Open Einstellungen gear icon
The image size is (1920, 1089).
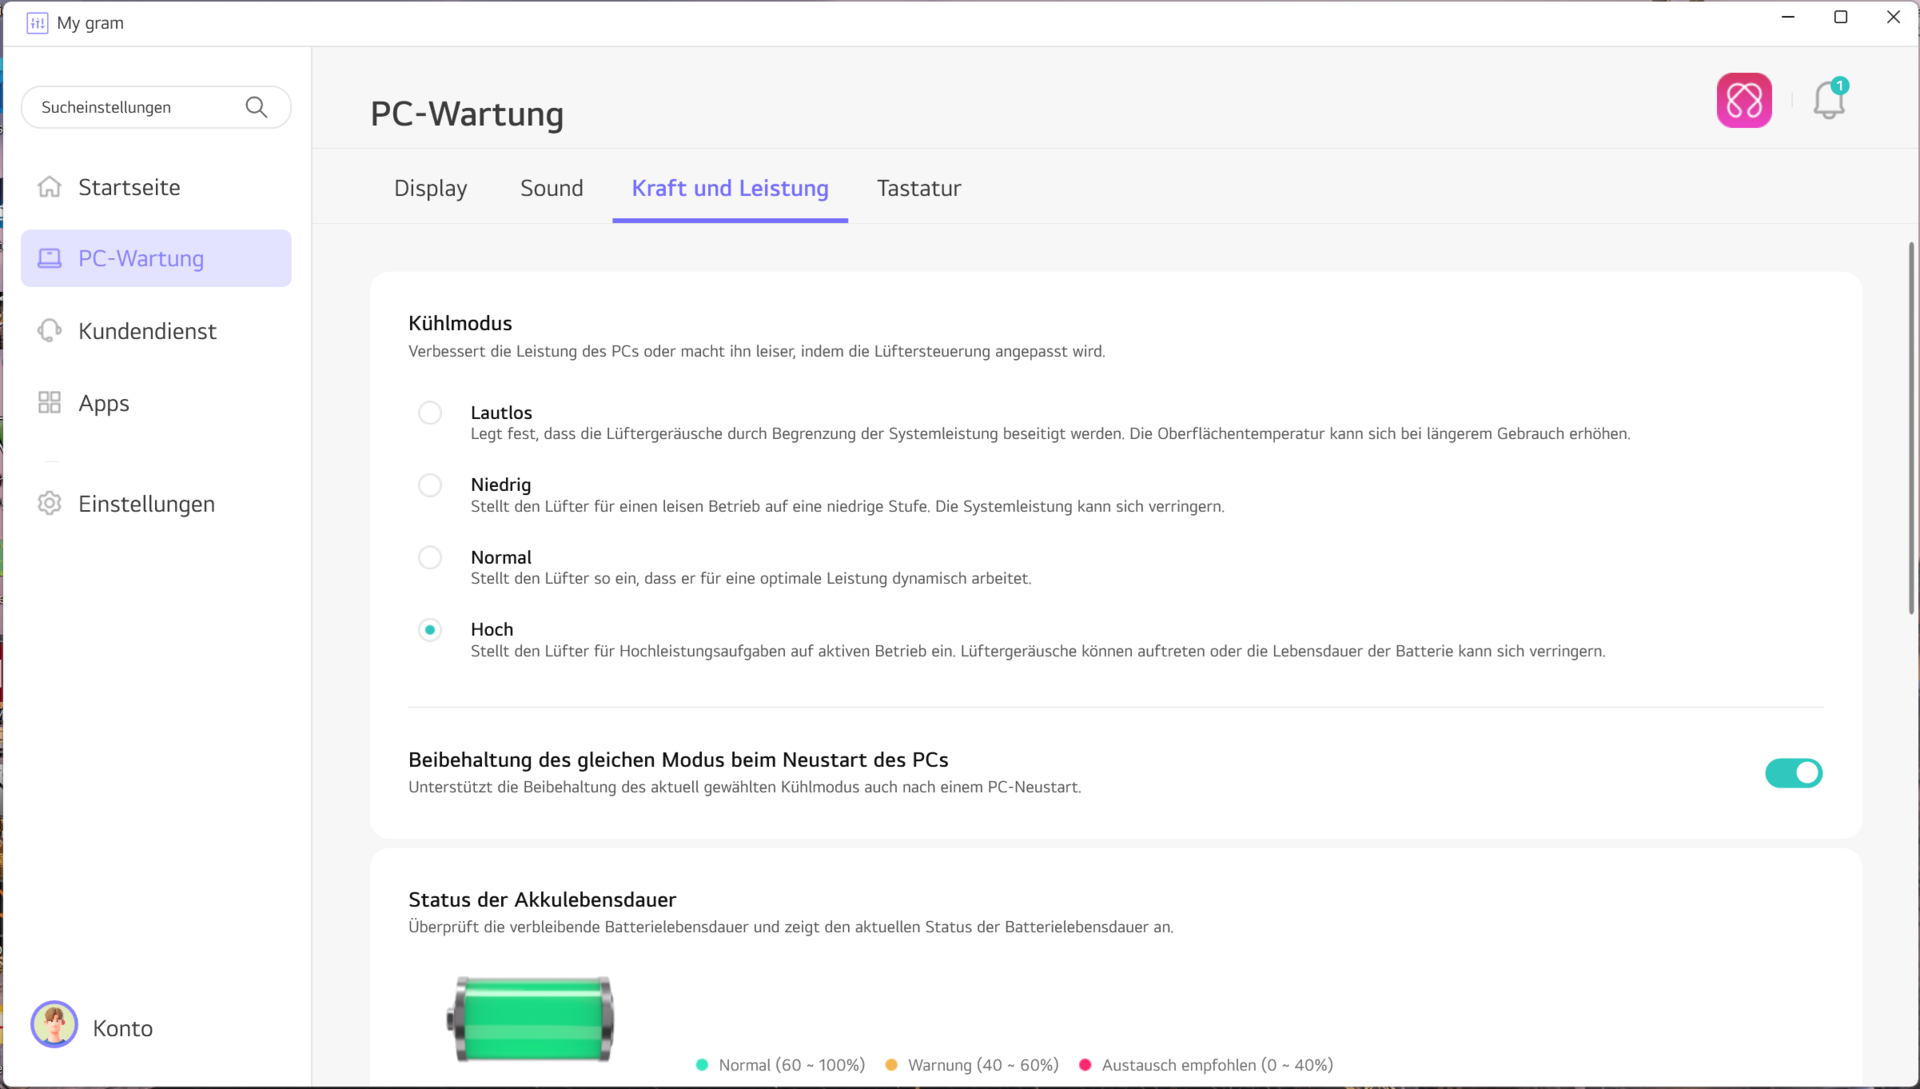49,504
